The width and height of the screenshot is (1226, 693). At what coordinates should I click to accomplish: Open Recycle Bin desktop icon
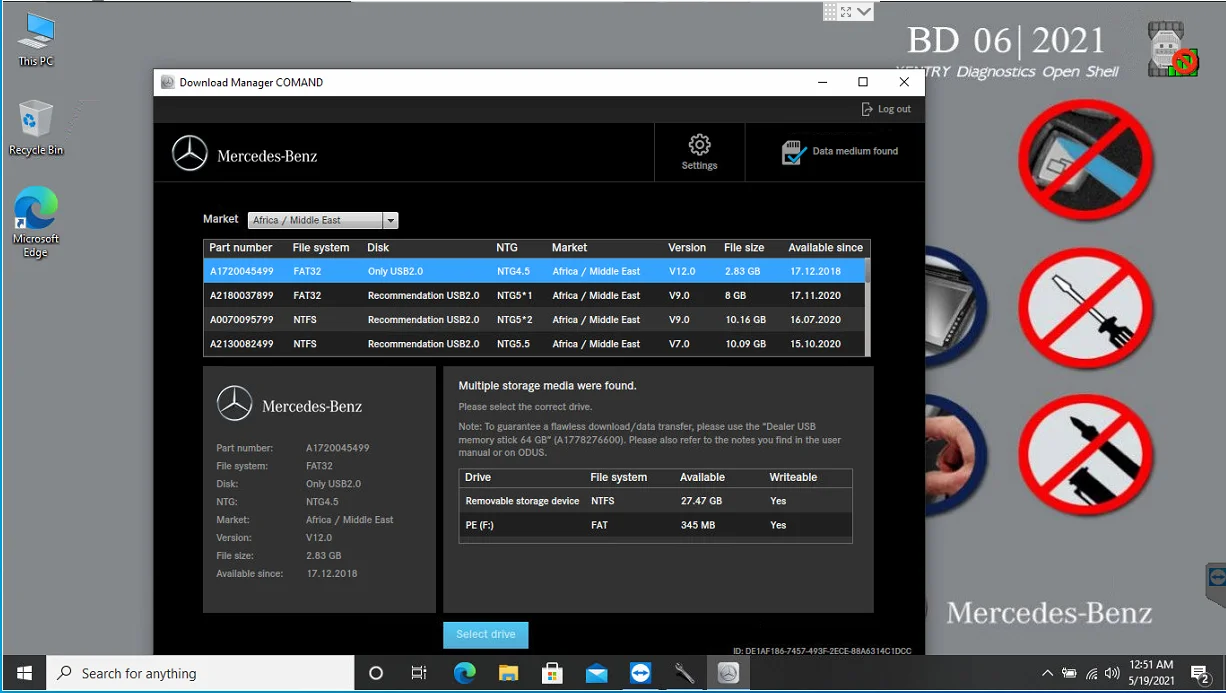point(36,128)
